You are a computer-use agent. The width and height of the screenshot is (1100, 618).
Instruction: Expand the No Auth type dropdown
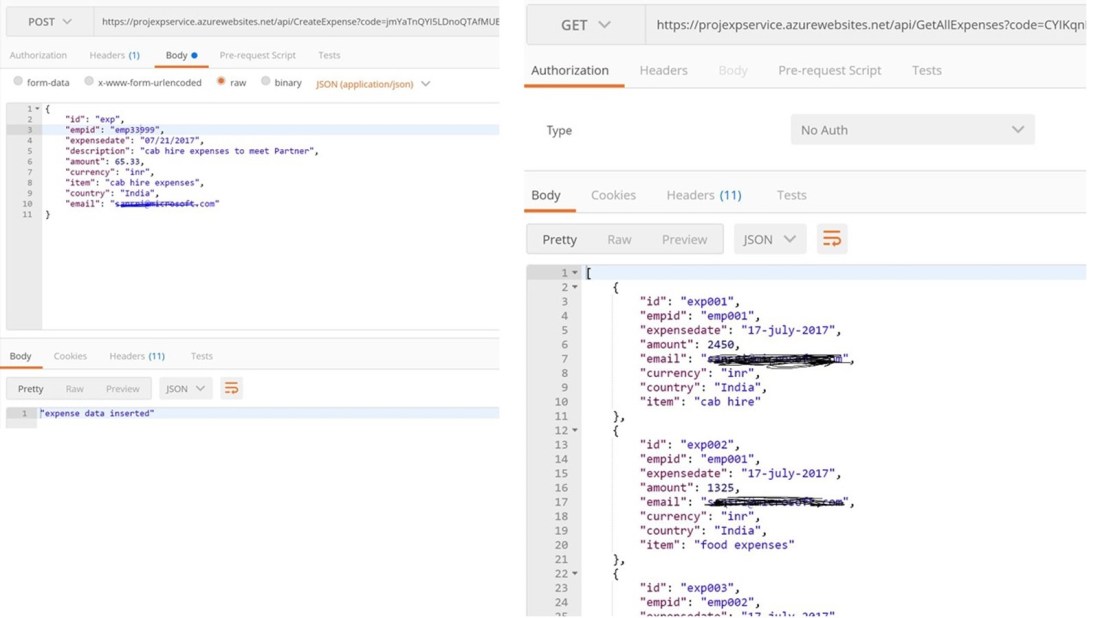tap(912, 130)
